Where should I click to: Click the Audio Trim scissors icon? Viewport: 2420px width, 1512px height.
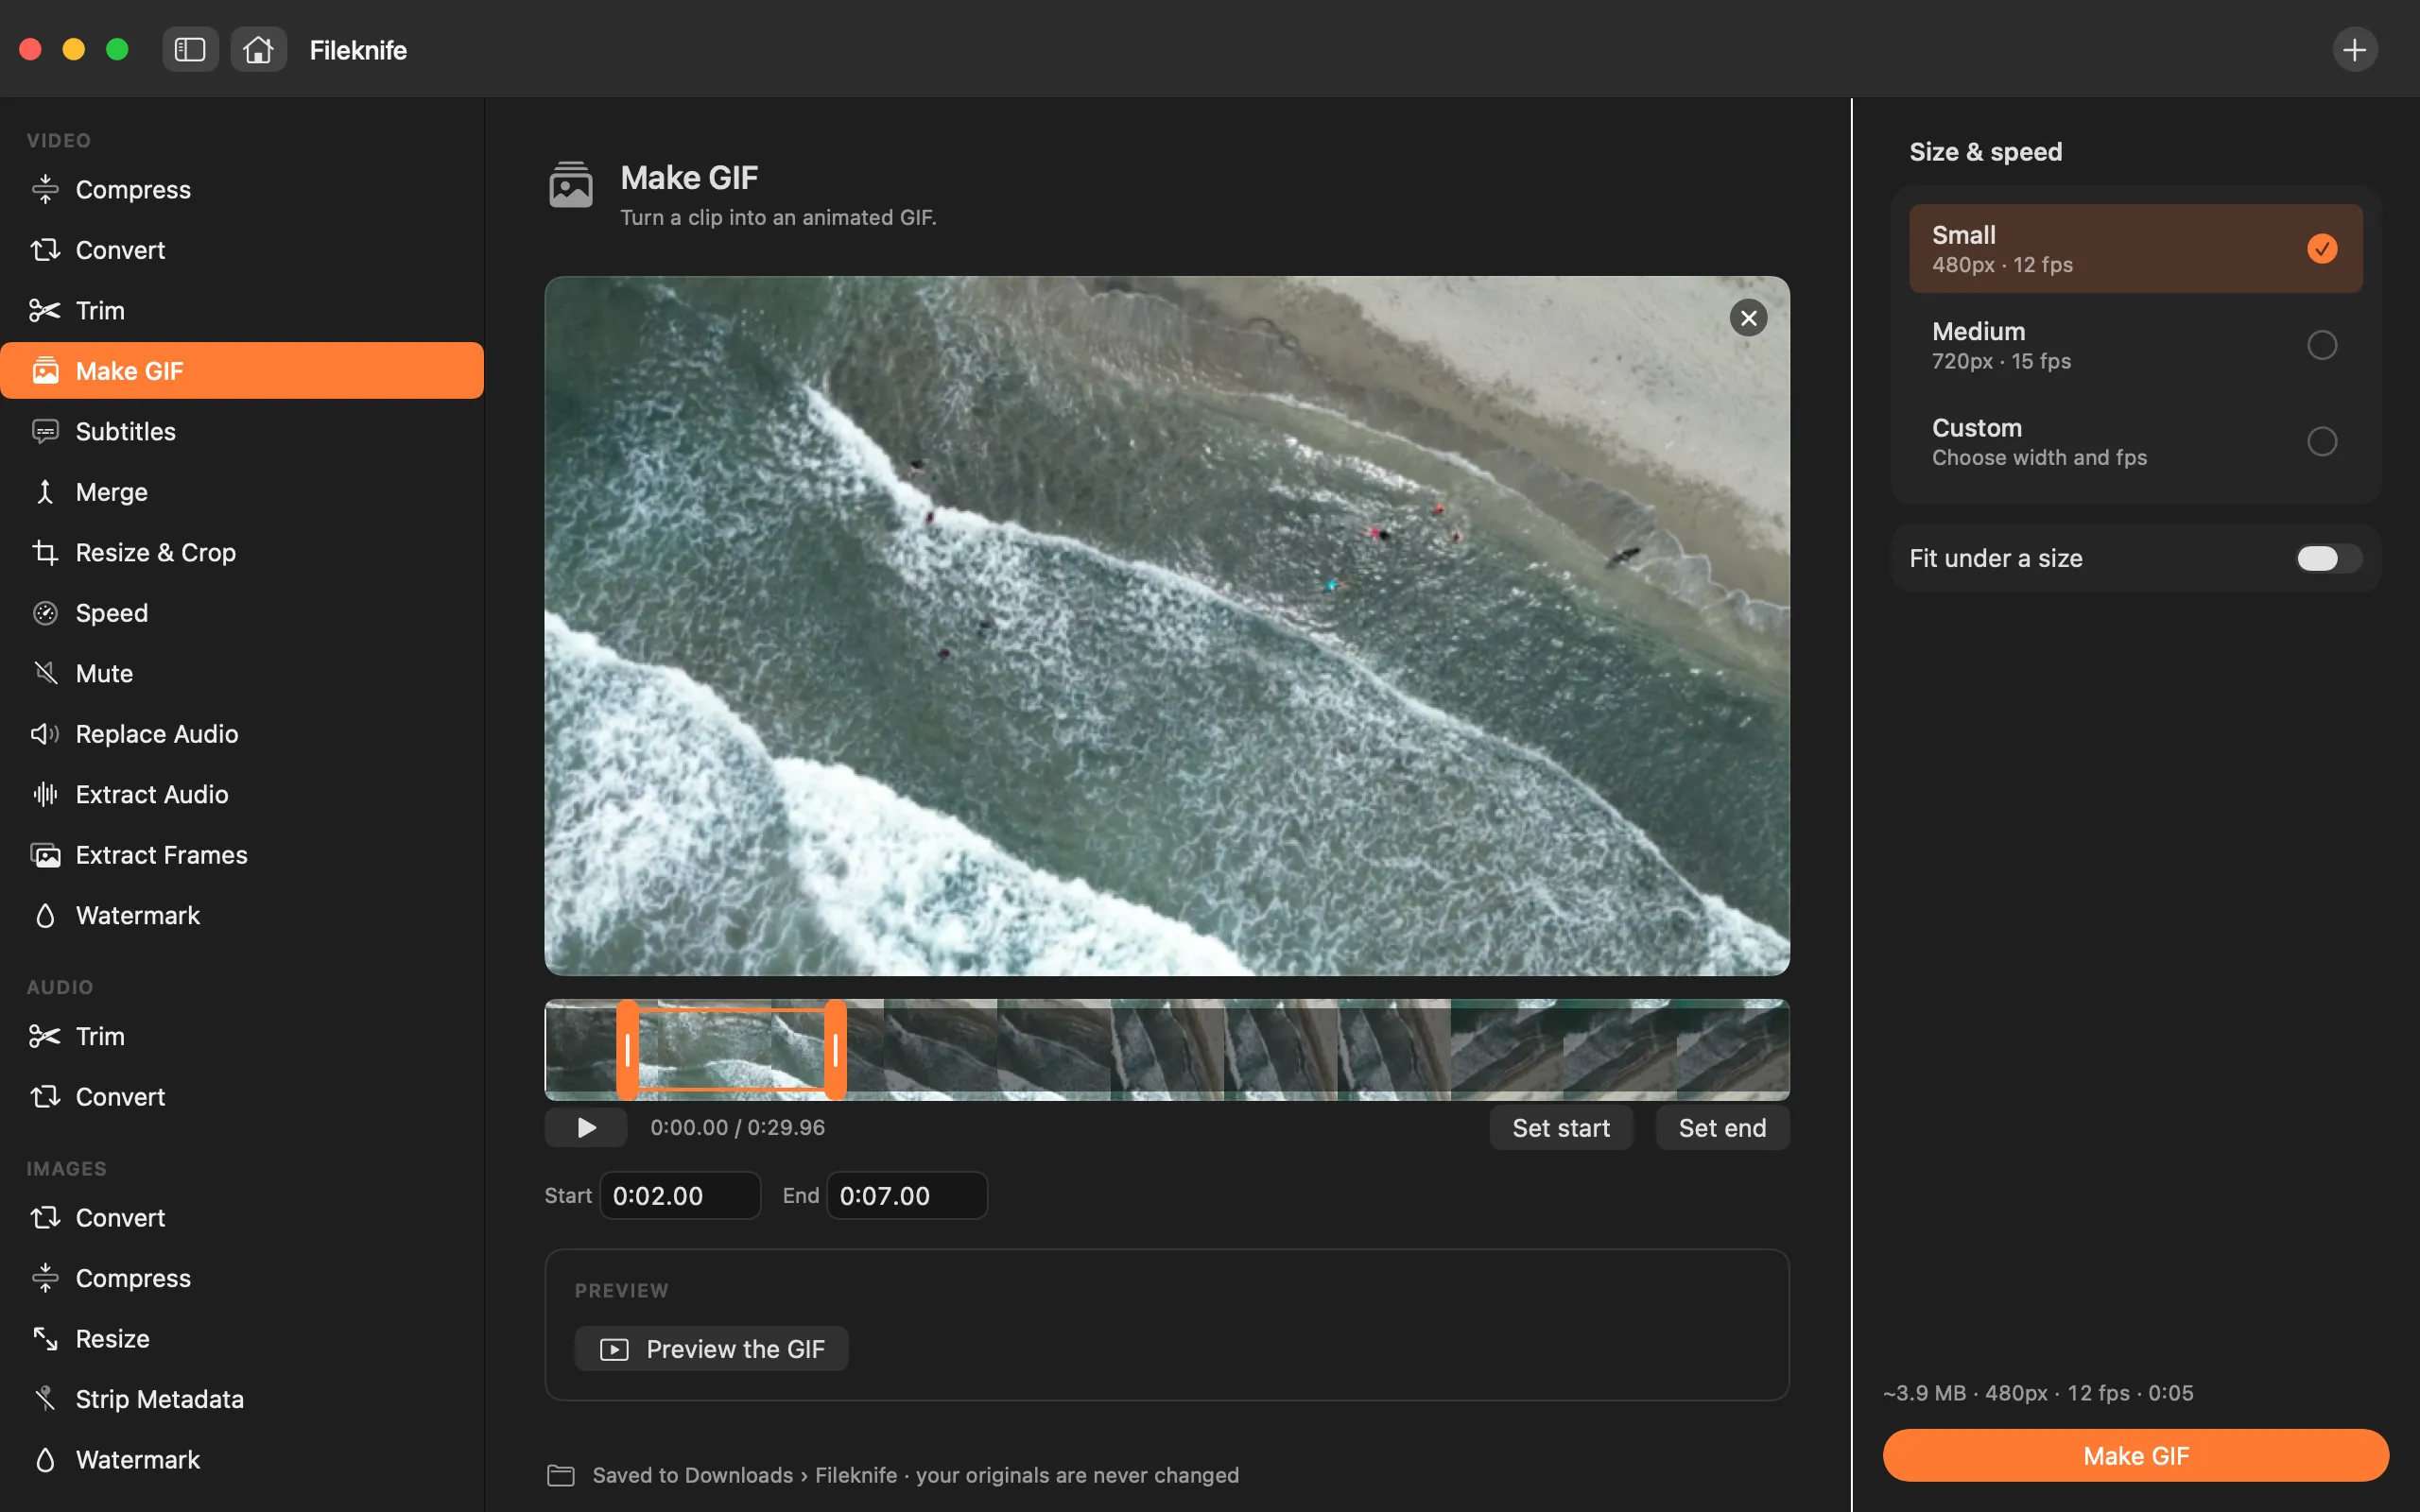45,1036
